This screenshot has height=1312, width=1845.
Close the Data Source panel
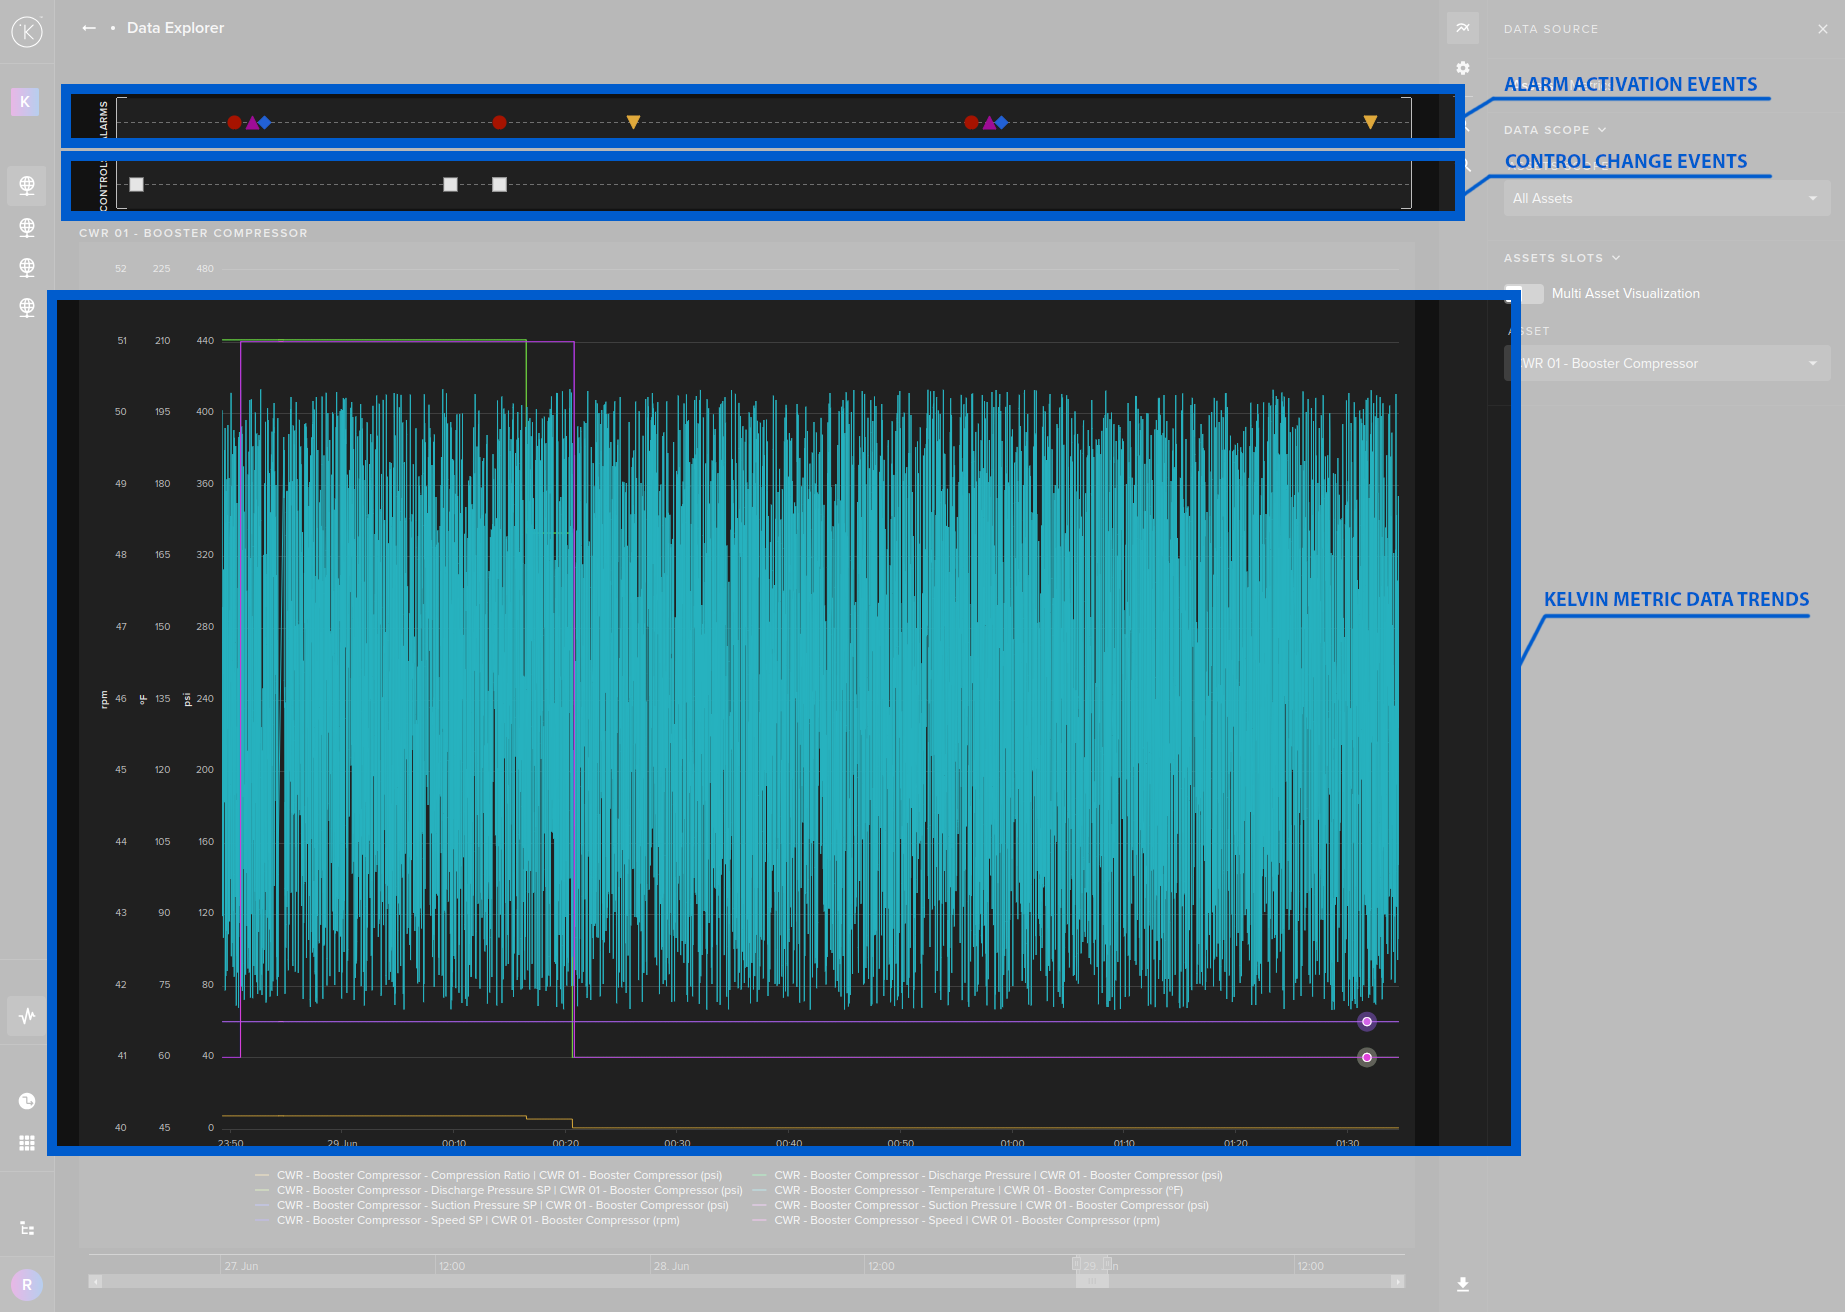click(1822, 29)
